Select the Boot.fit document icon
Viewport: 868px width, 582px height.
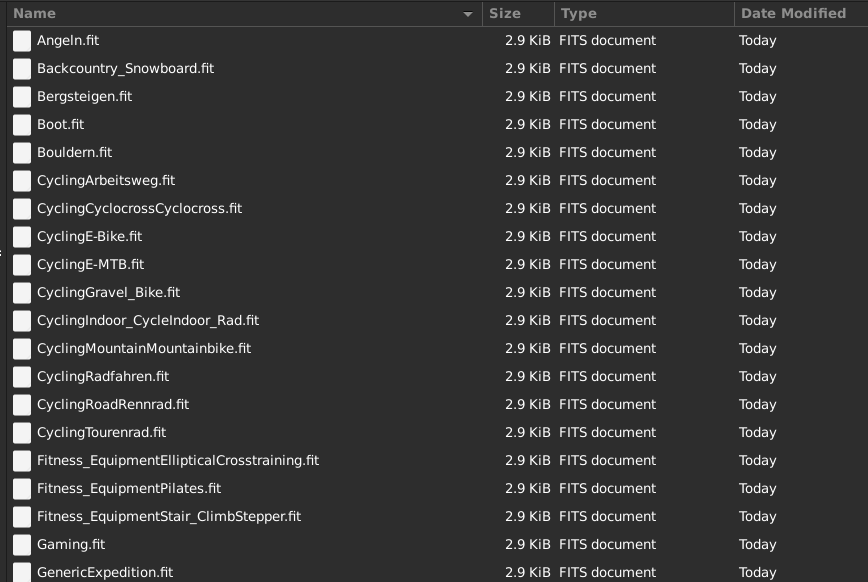coord(22,125)
